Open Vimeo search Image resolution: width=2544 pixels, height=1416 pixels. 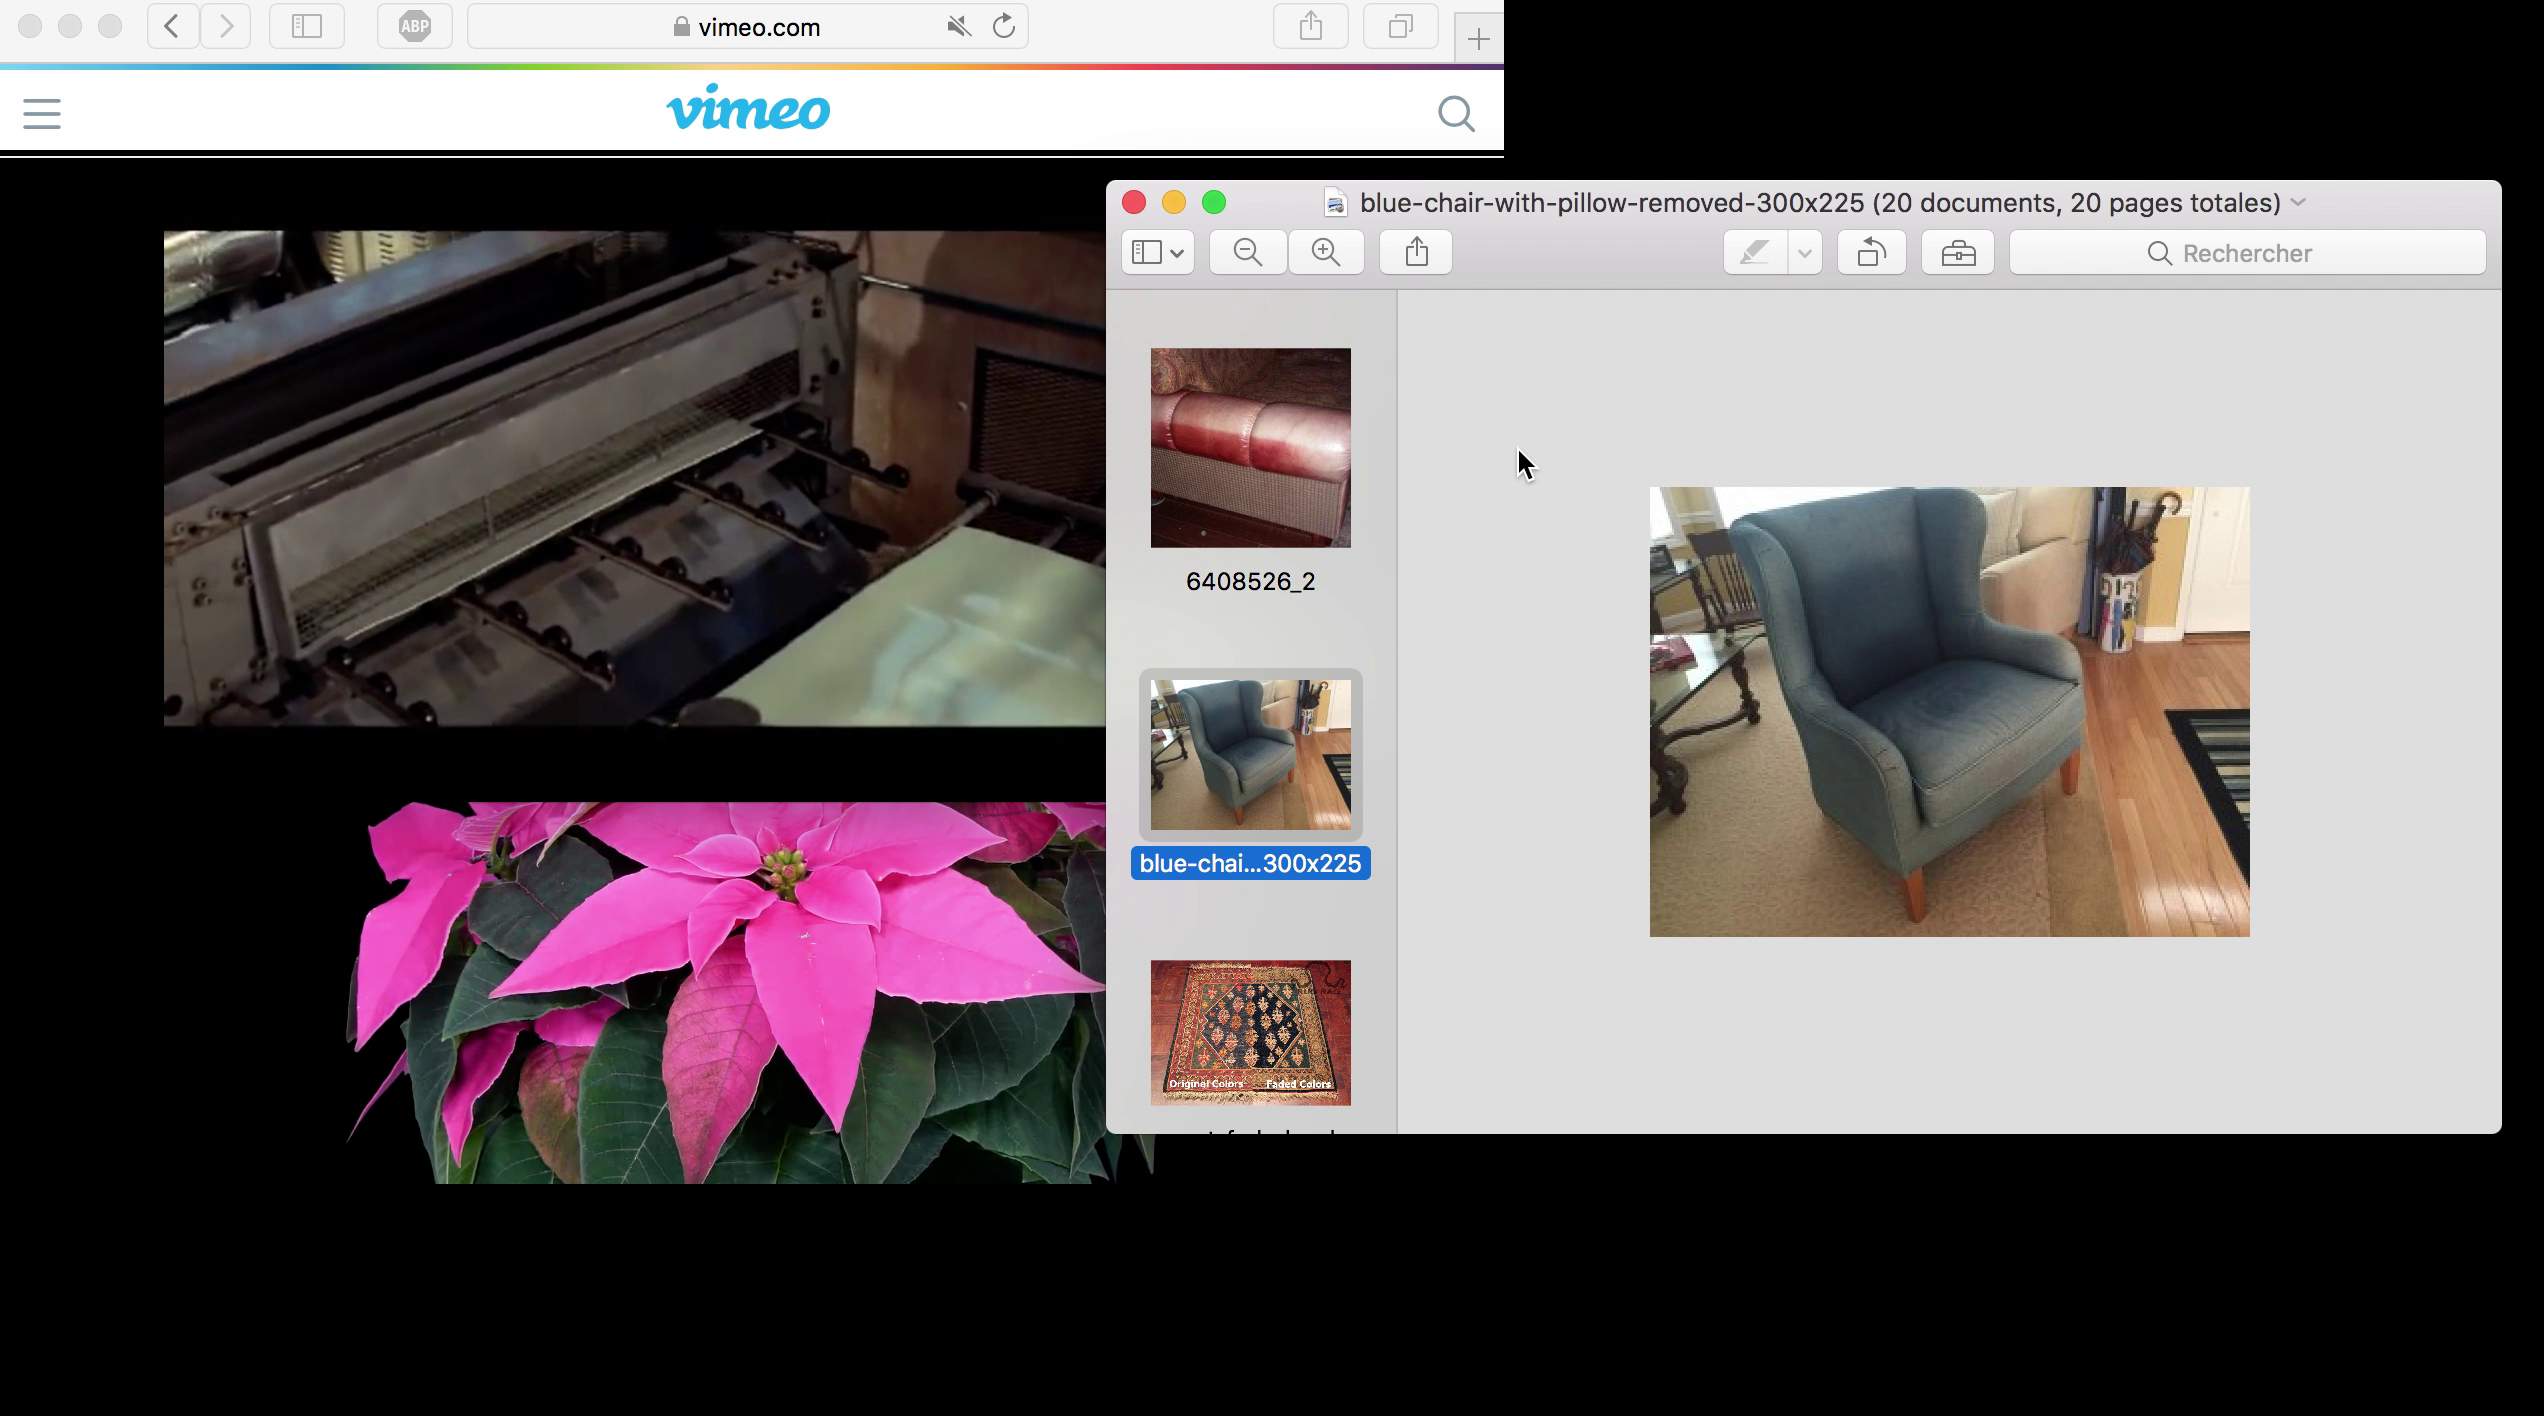pyautogui.click(x=1457, y=114)
